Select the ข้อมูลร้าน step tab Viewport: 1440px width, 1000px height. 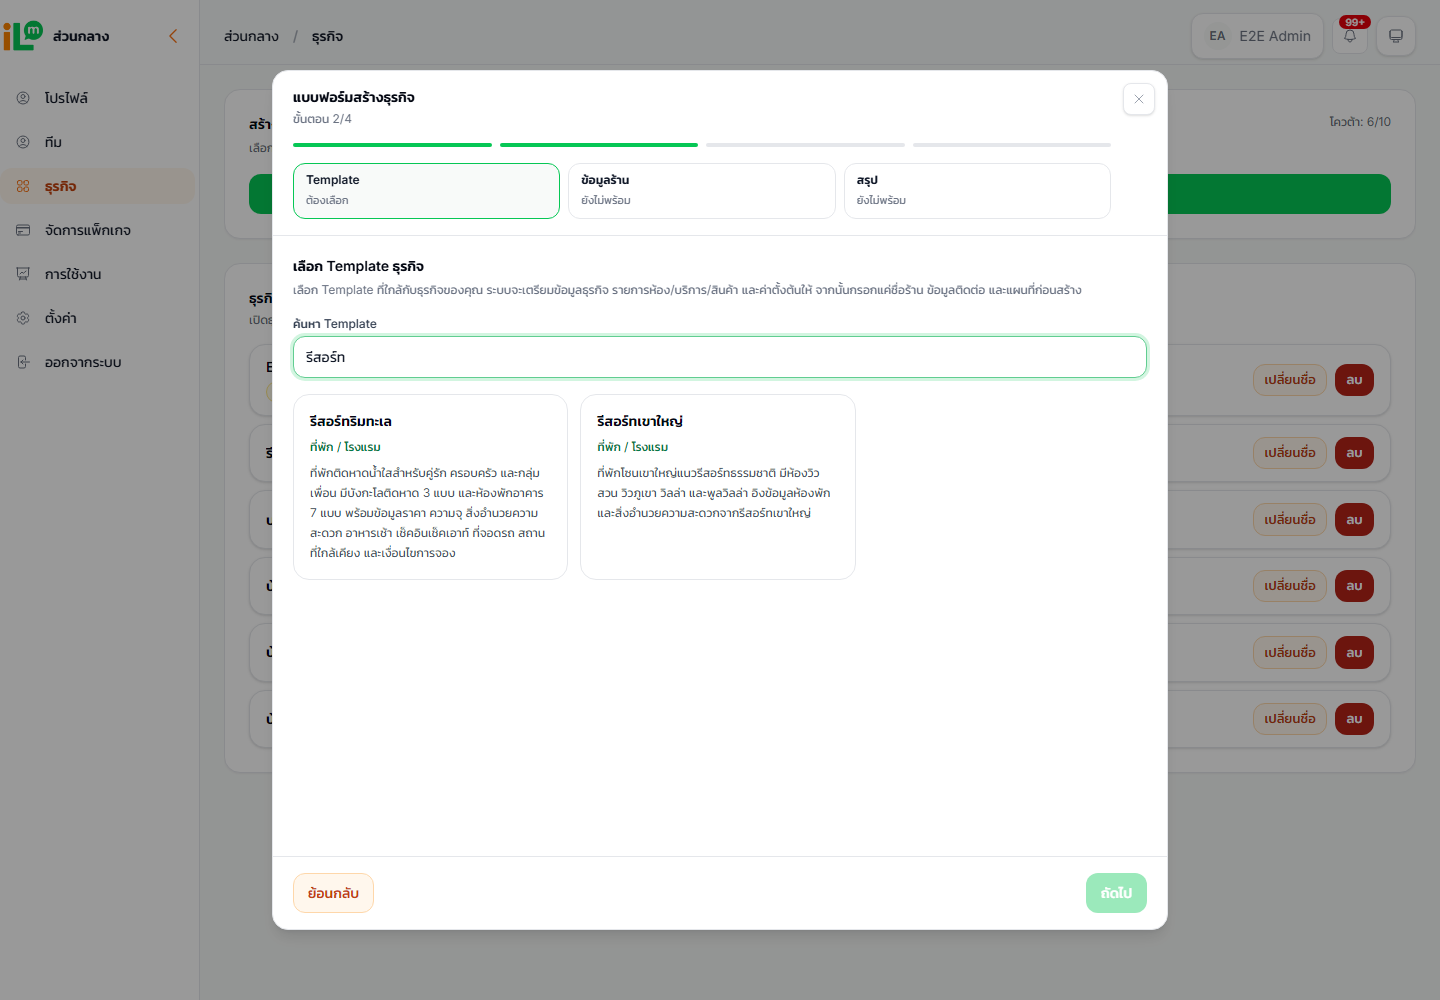[x=701, y=191]
